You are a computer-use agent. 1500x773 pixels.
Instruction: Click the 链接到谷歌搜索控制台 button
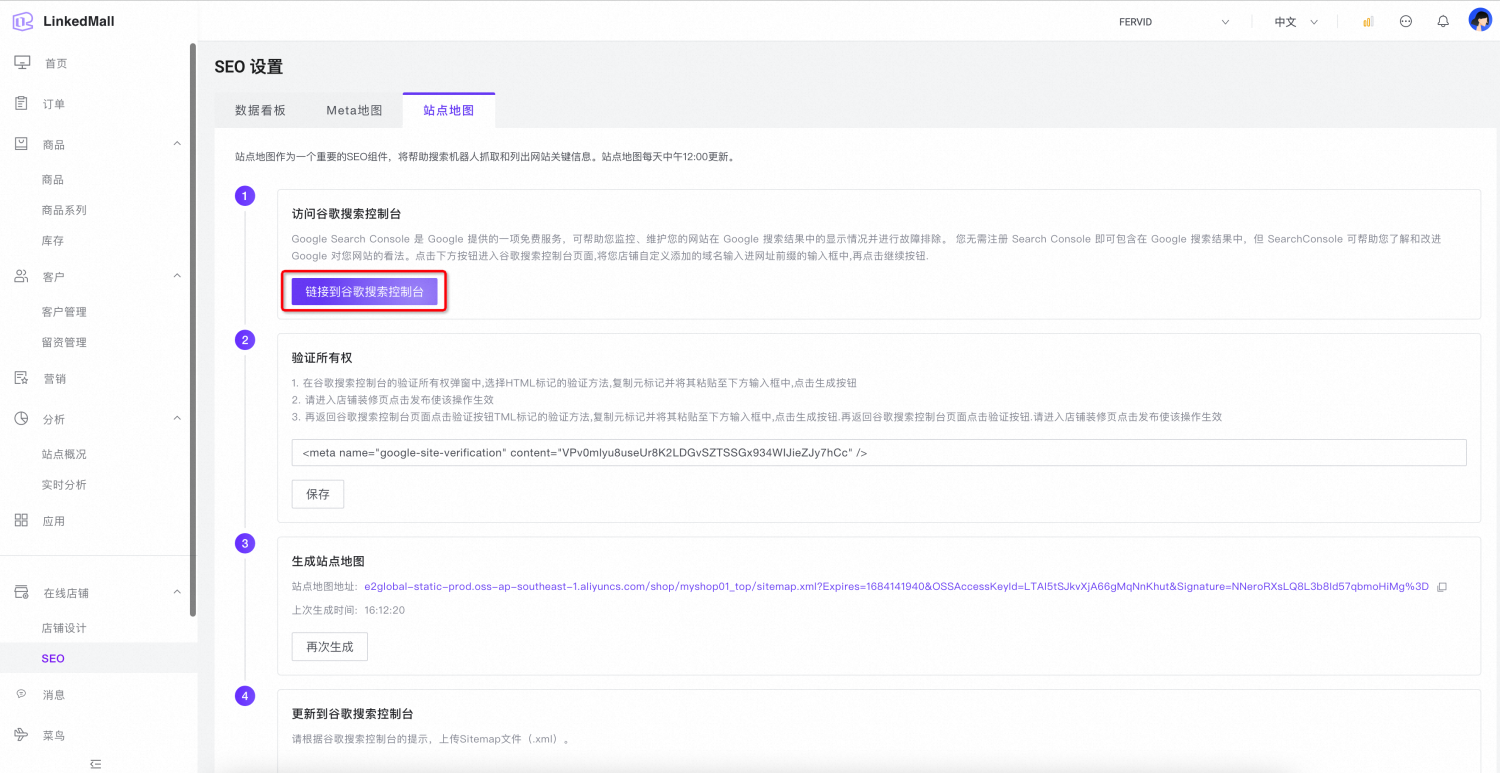(364, 292)
